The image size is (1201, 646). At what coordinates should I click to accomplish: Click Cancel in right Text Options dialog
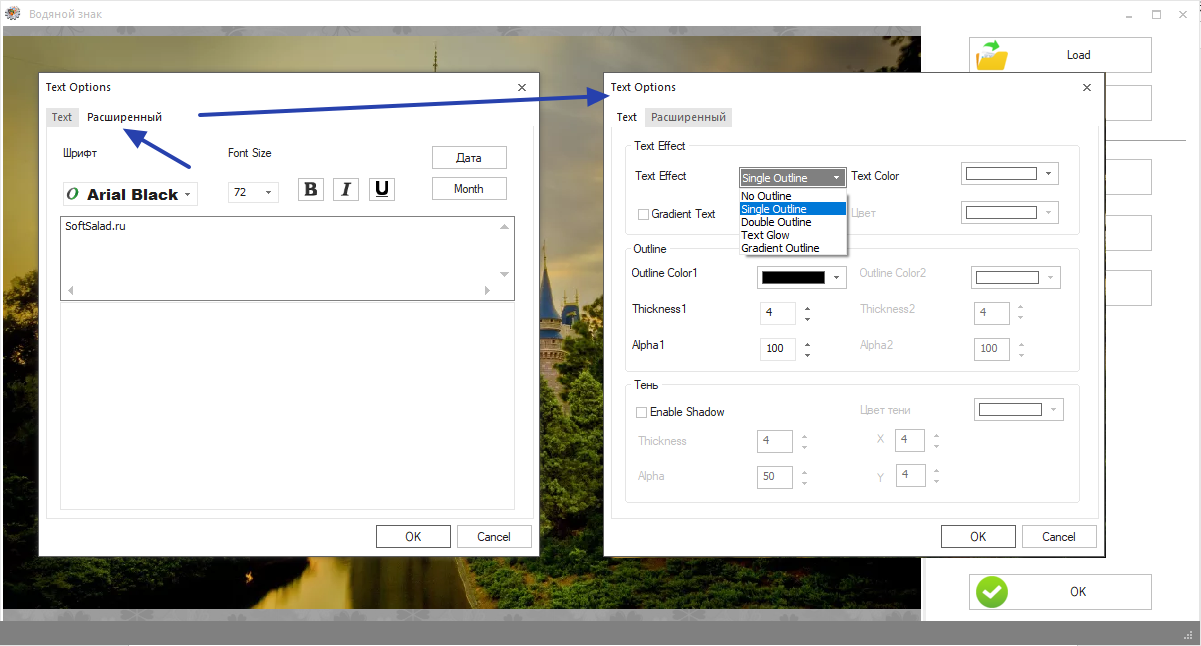[x=1059, y=537]
